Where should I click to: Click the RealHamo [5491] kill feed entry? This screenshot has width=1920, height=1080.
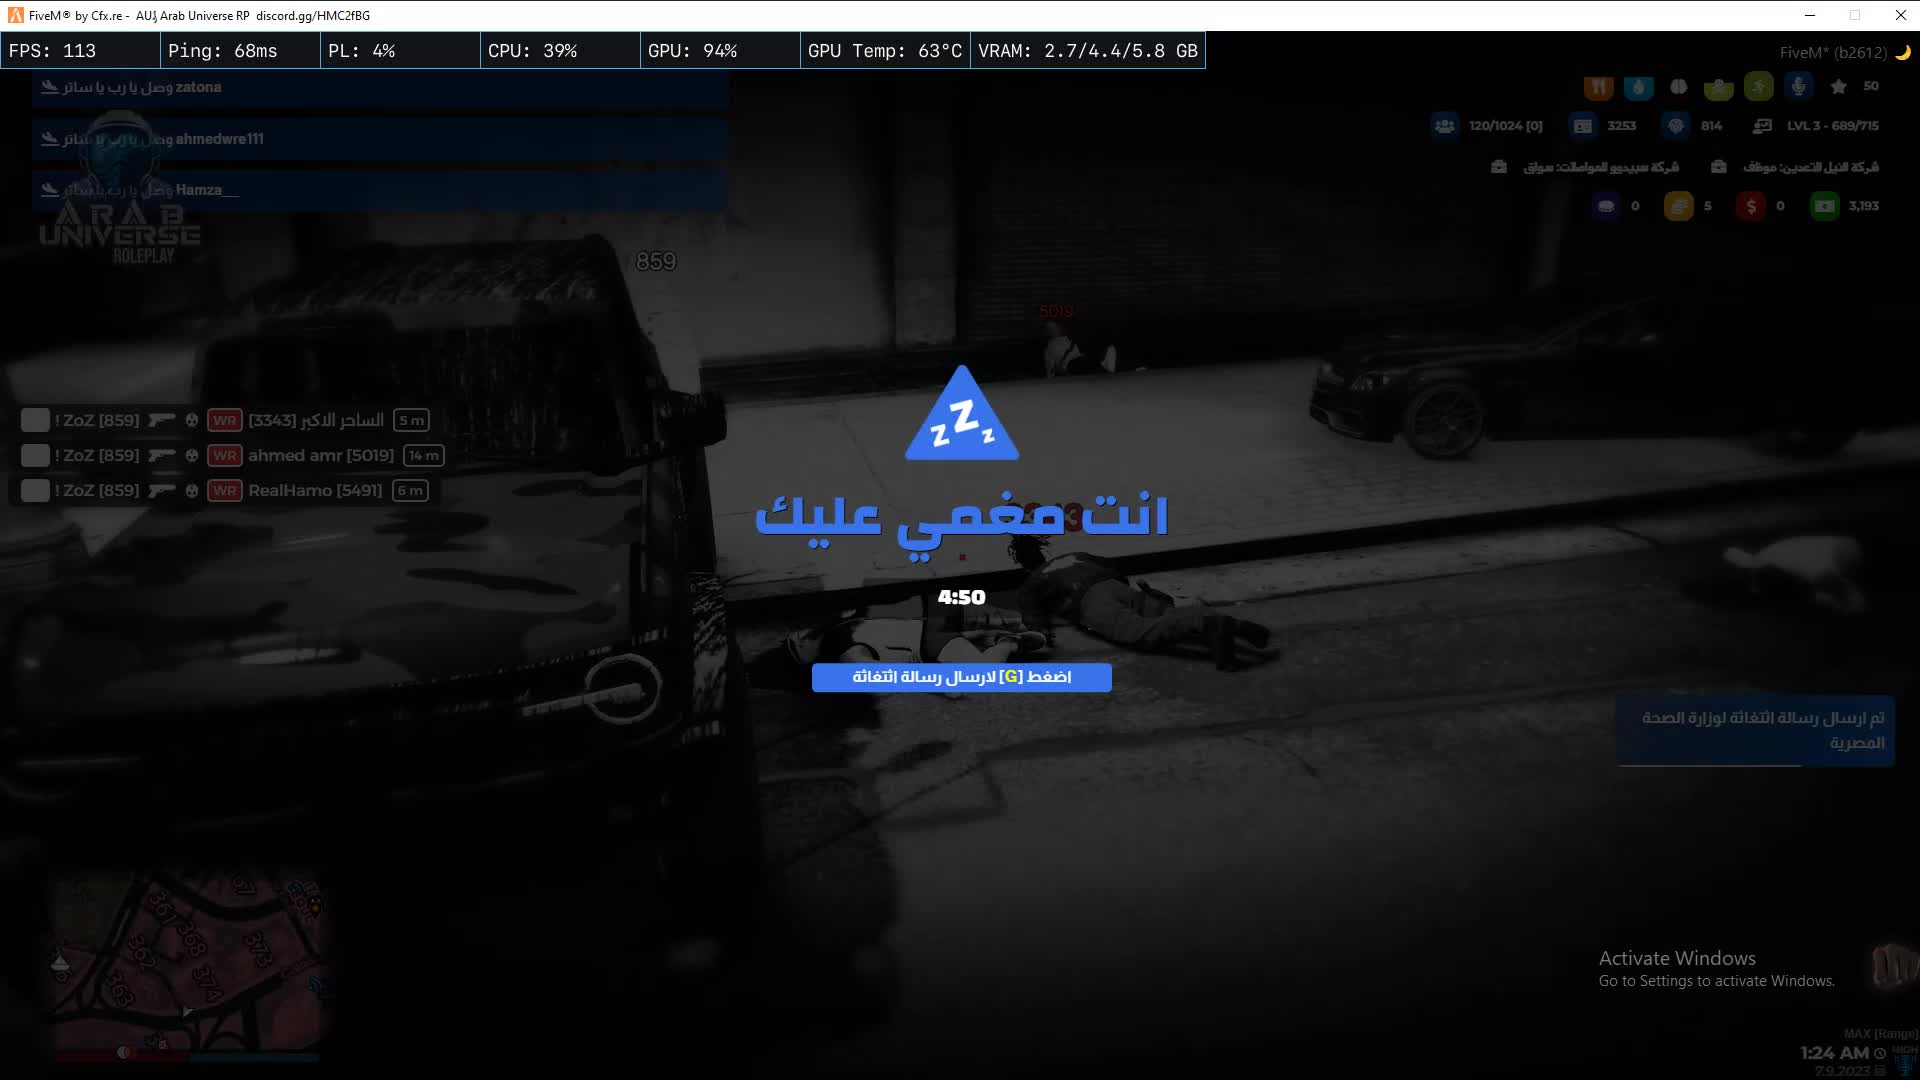point(315,491)
